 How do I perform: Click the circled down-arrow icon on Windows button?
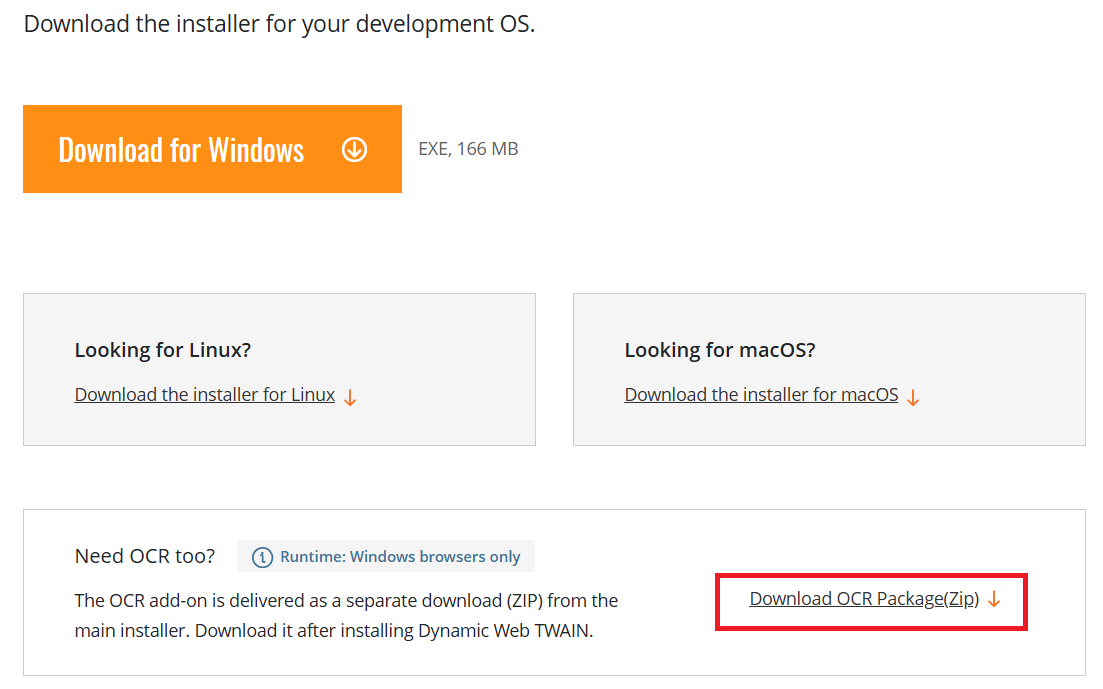[354, 150]
